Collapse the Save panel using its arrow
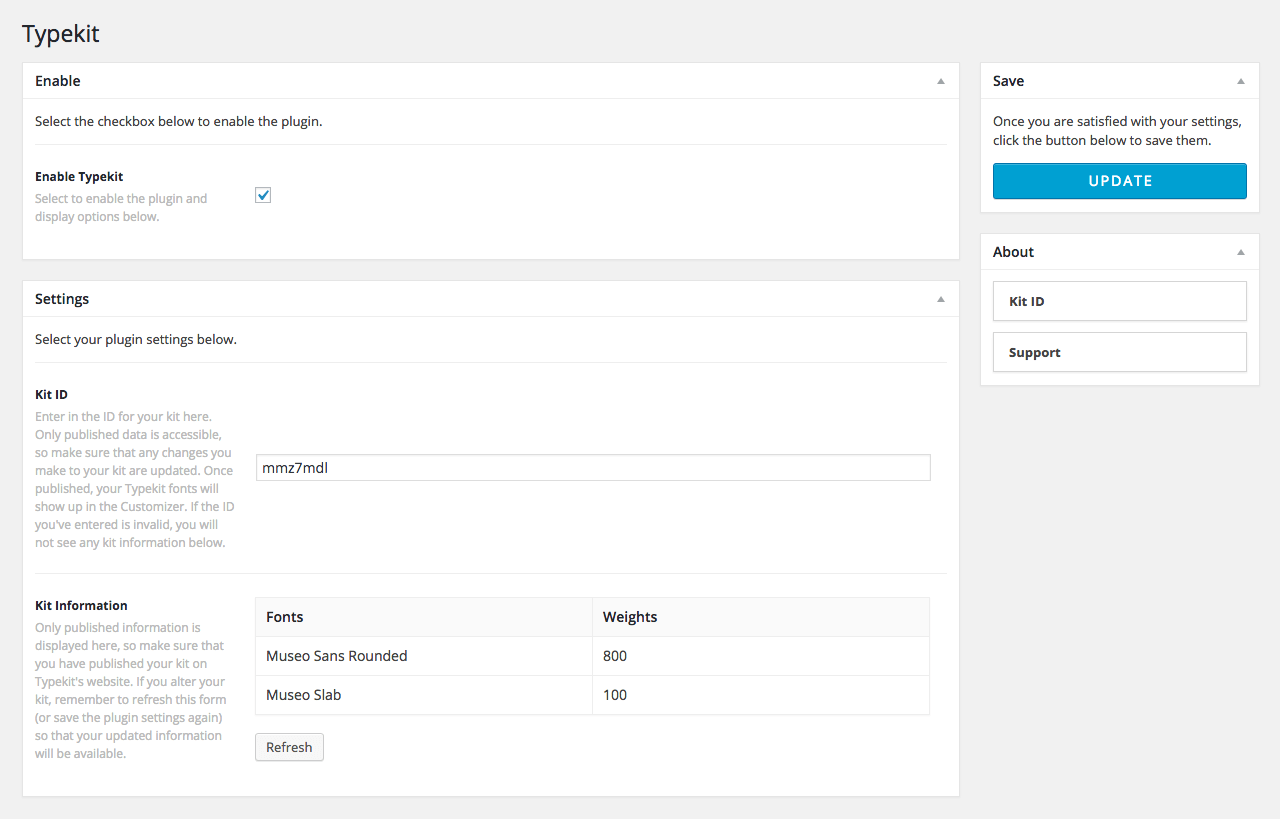This screenshot has height=819, width=1280. click(x=1240, y=81)
